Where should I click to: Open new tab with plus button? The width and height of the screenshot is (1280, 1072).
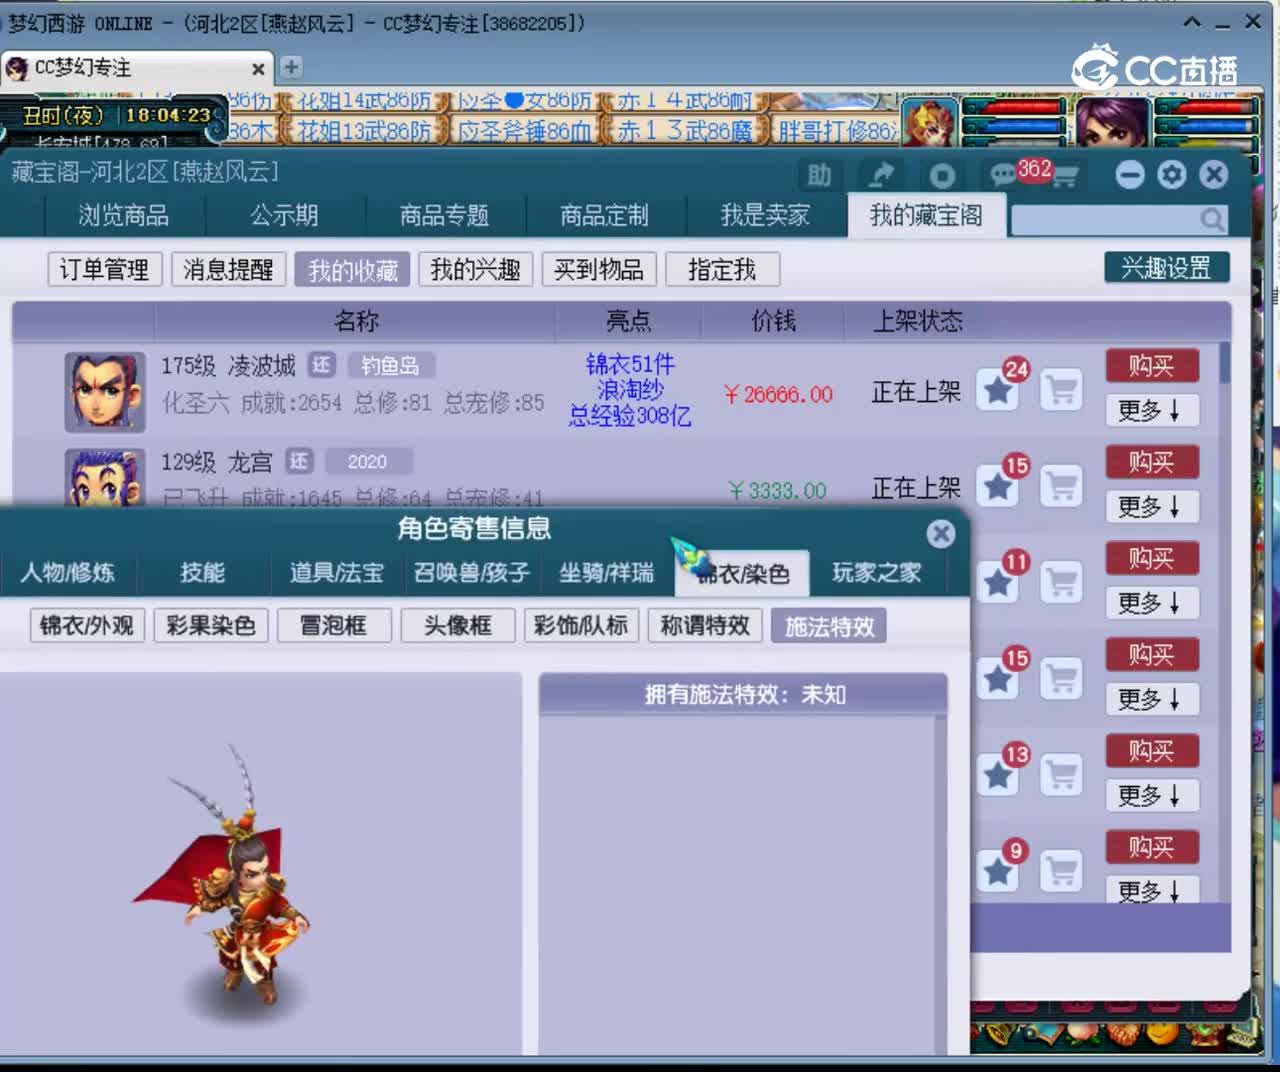[x=291, y=67]
